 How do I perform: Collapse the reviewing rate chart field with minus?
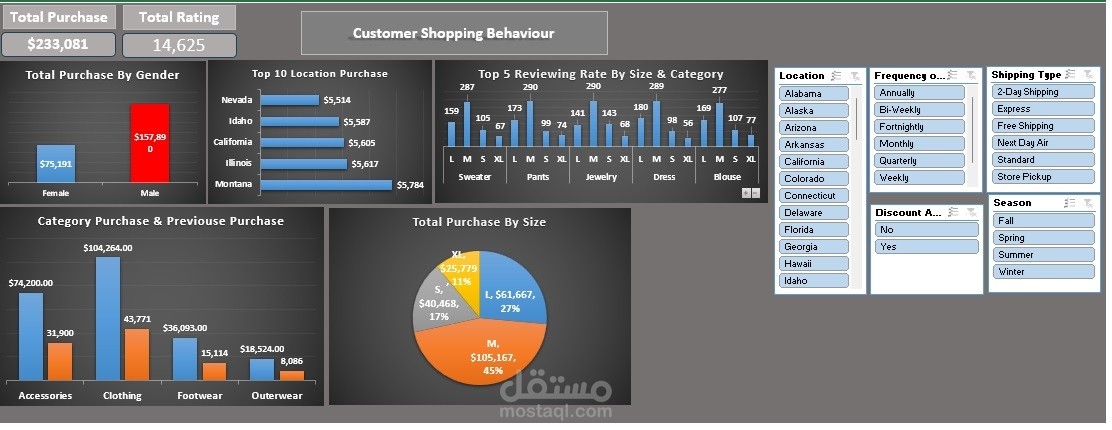click(755, 193)
